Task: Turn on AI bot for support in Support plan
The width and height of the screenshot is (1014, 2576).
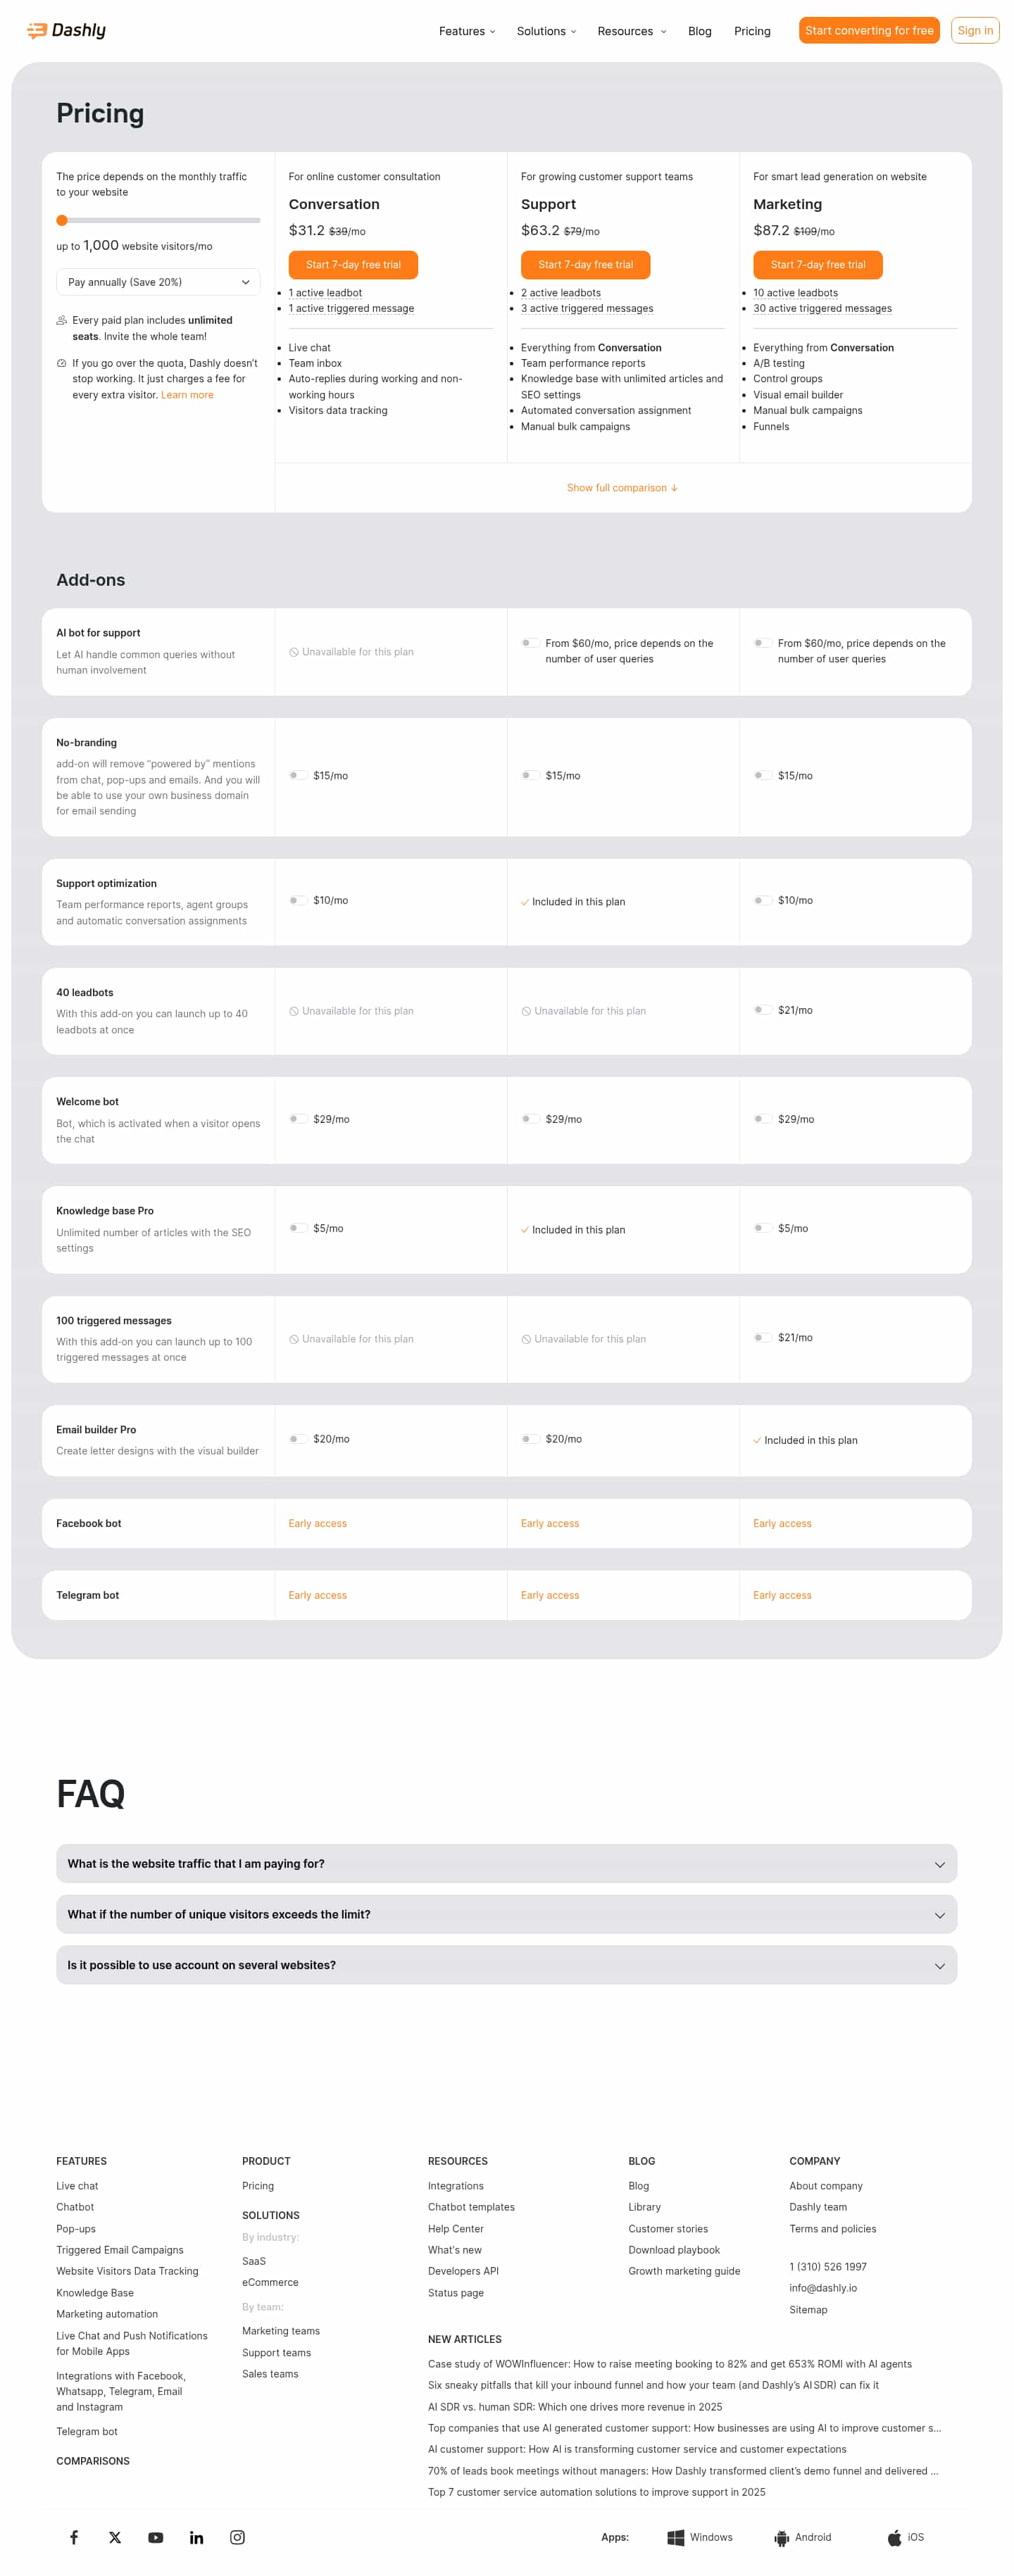Action: tap(531, 644)
